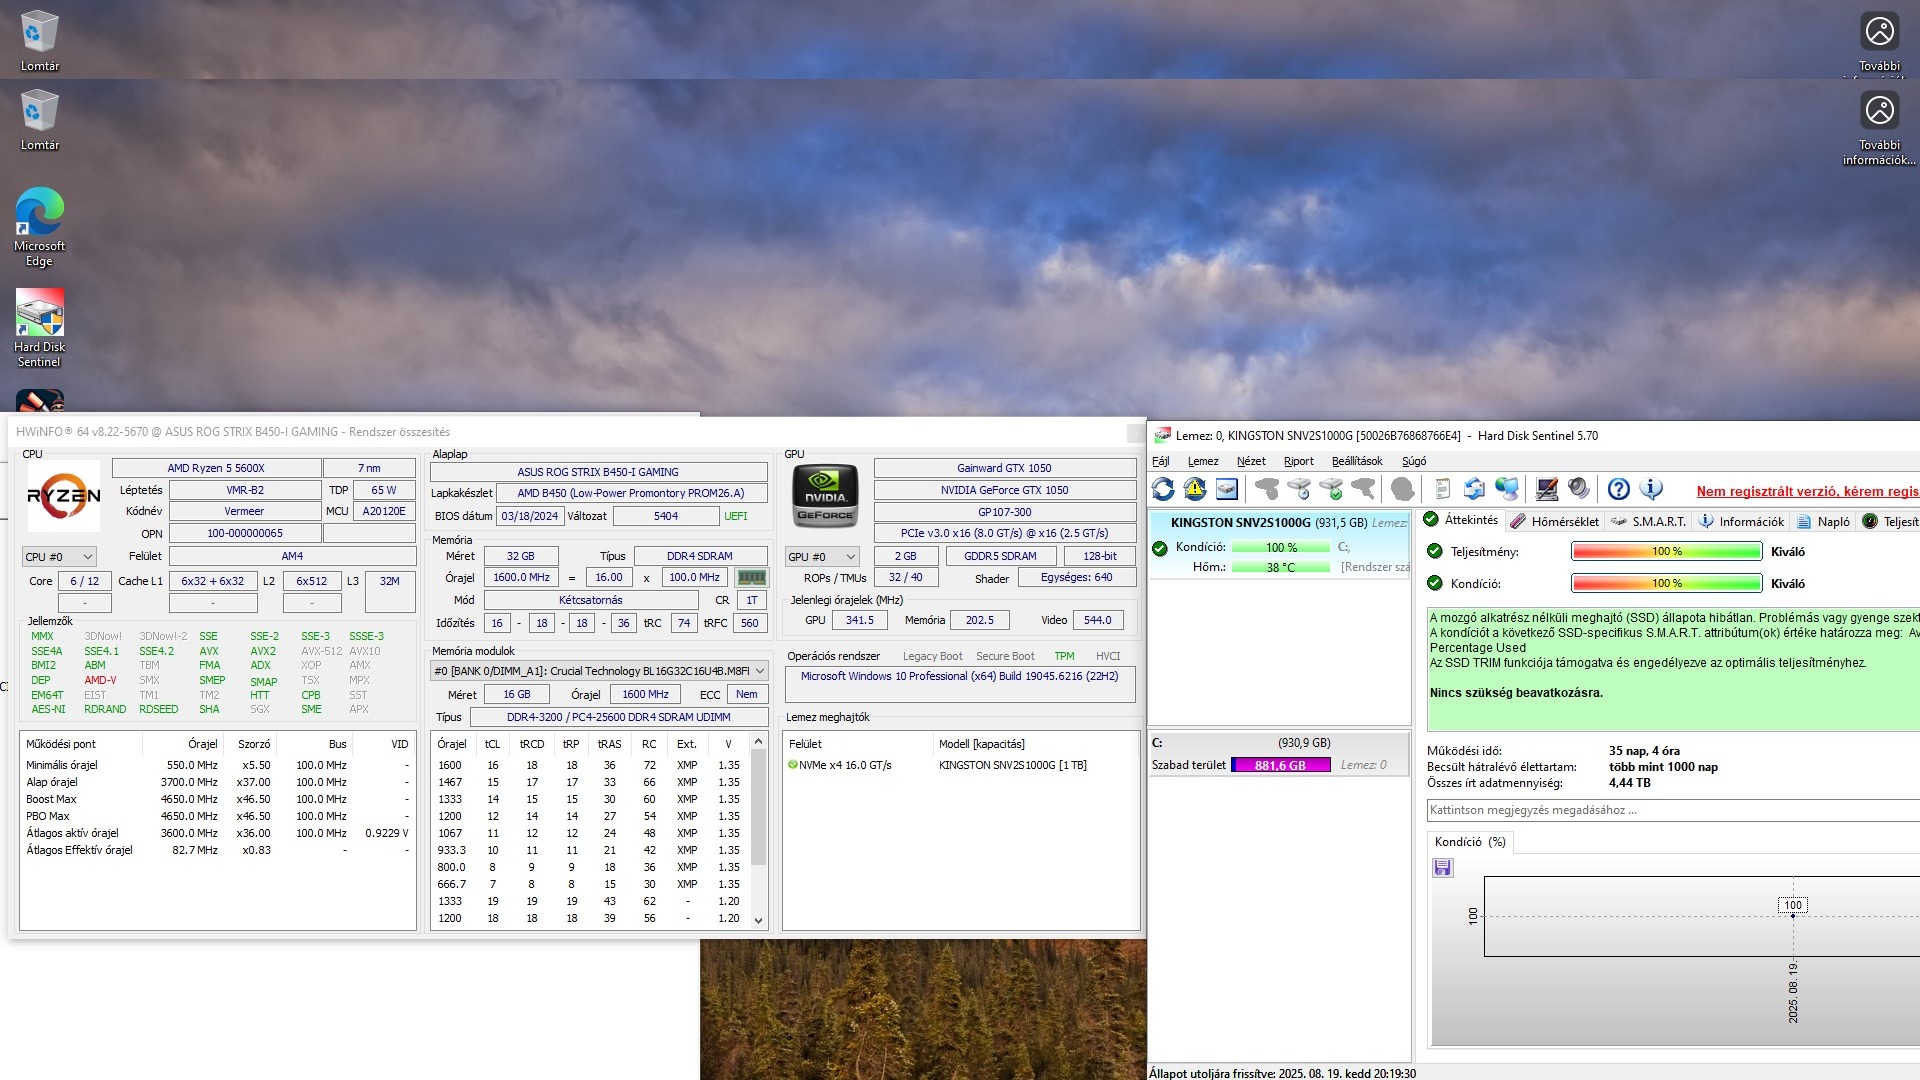1920x1080 pixels.
Task: Click the info bubble toolbar icon
Action: click(1651, 489)
